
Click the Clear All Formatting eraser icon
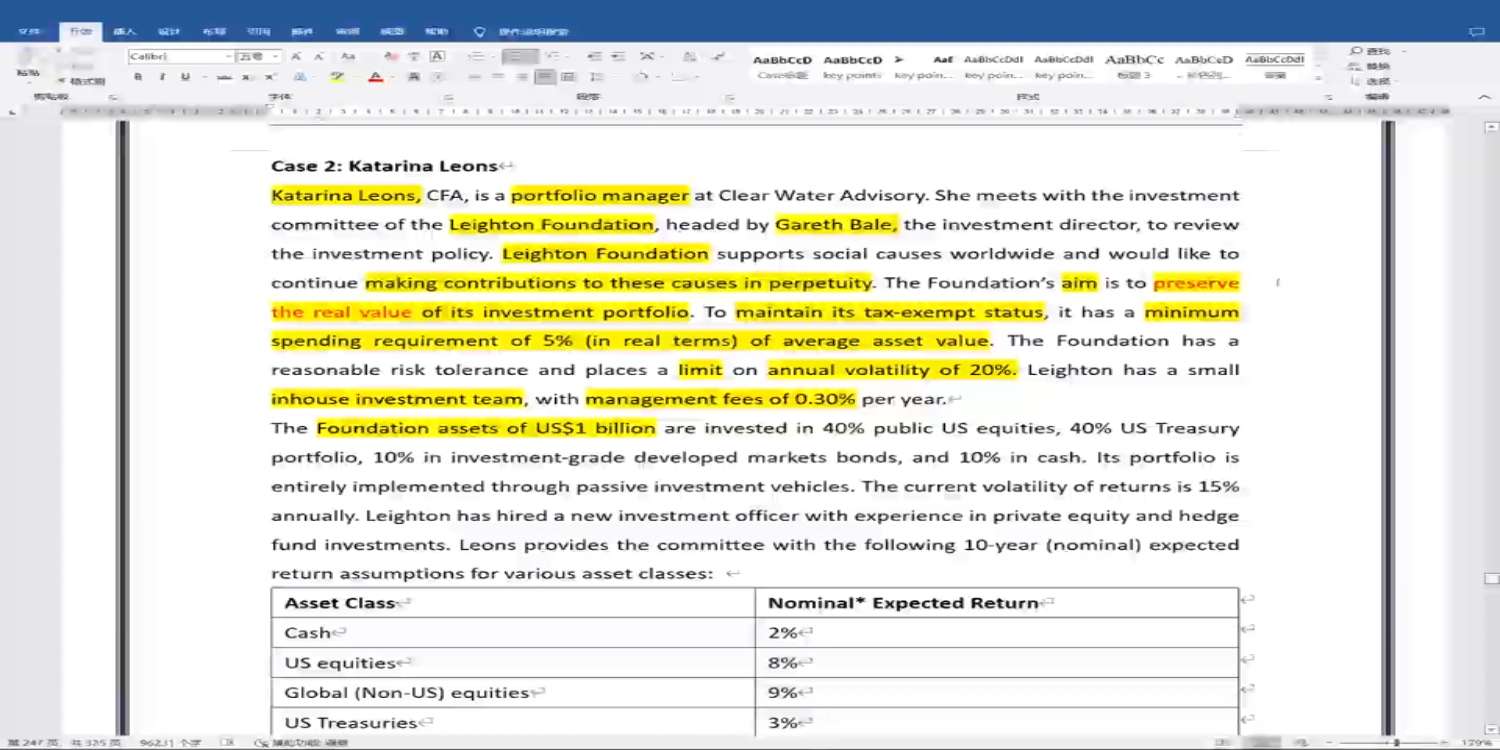point(390,57)
